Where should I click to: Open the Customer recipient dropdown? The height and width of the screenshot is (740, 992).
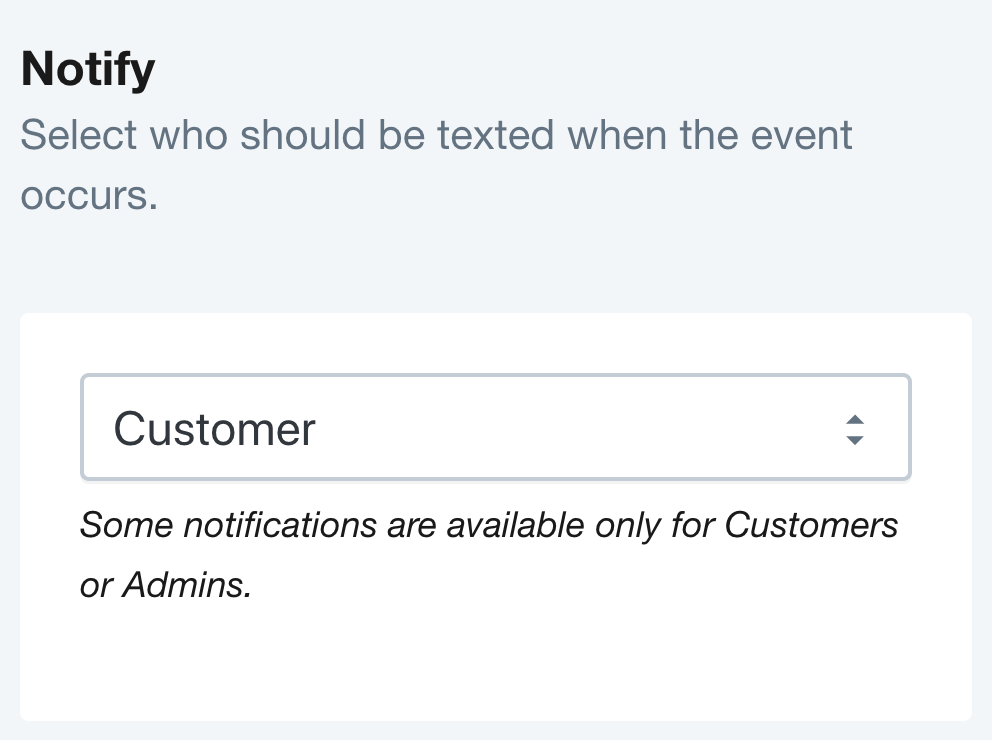coord(496,427)
